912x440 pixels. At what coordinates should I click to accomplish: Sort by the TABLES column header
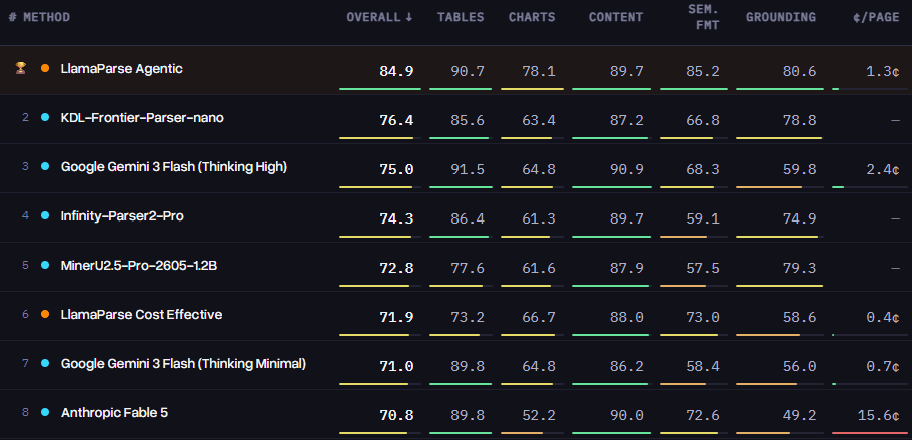tap(461, 17)
